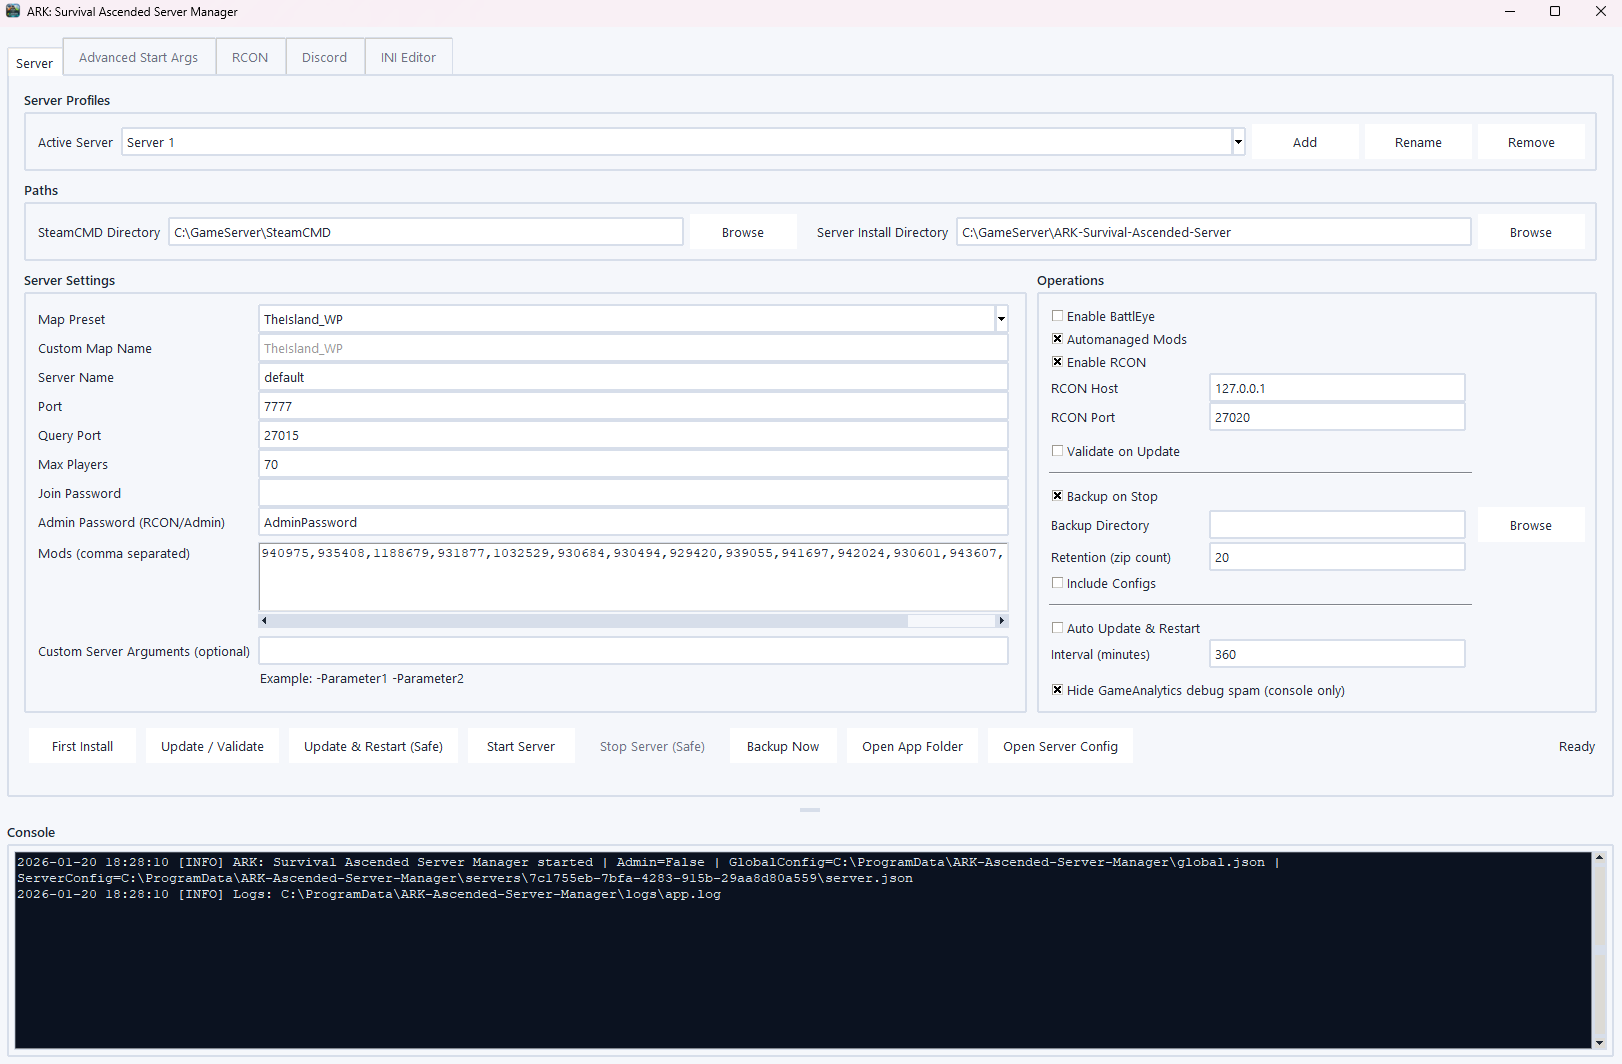Click console scrollbar up arrow

click(x=1599, y=858)
